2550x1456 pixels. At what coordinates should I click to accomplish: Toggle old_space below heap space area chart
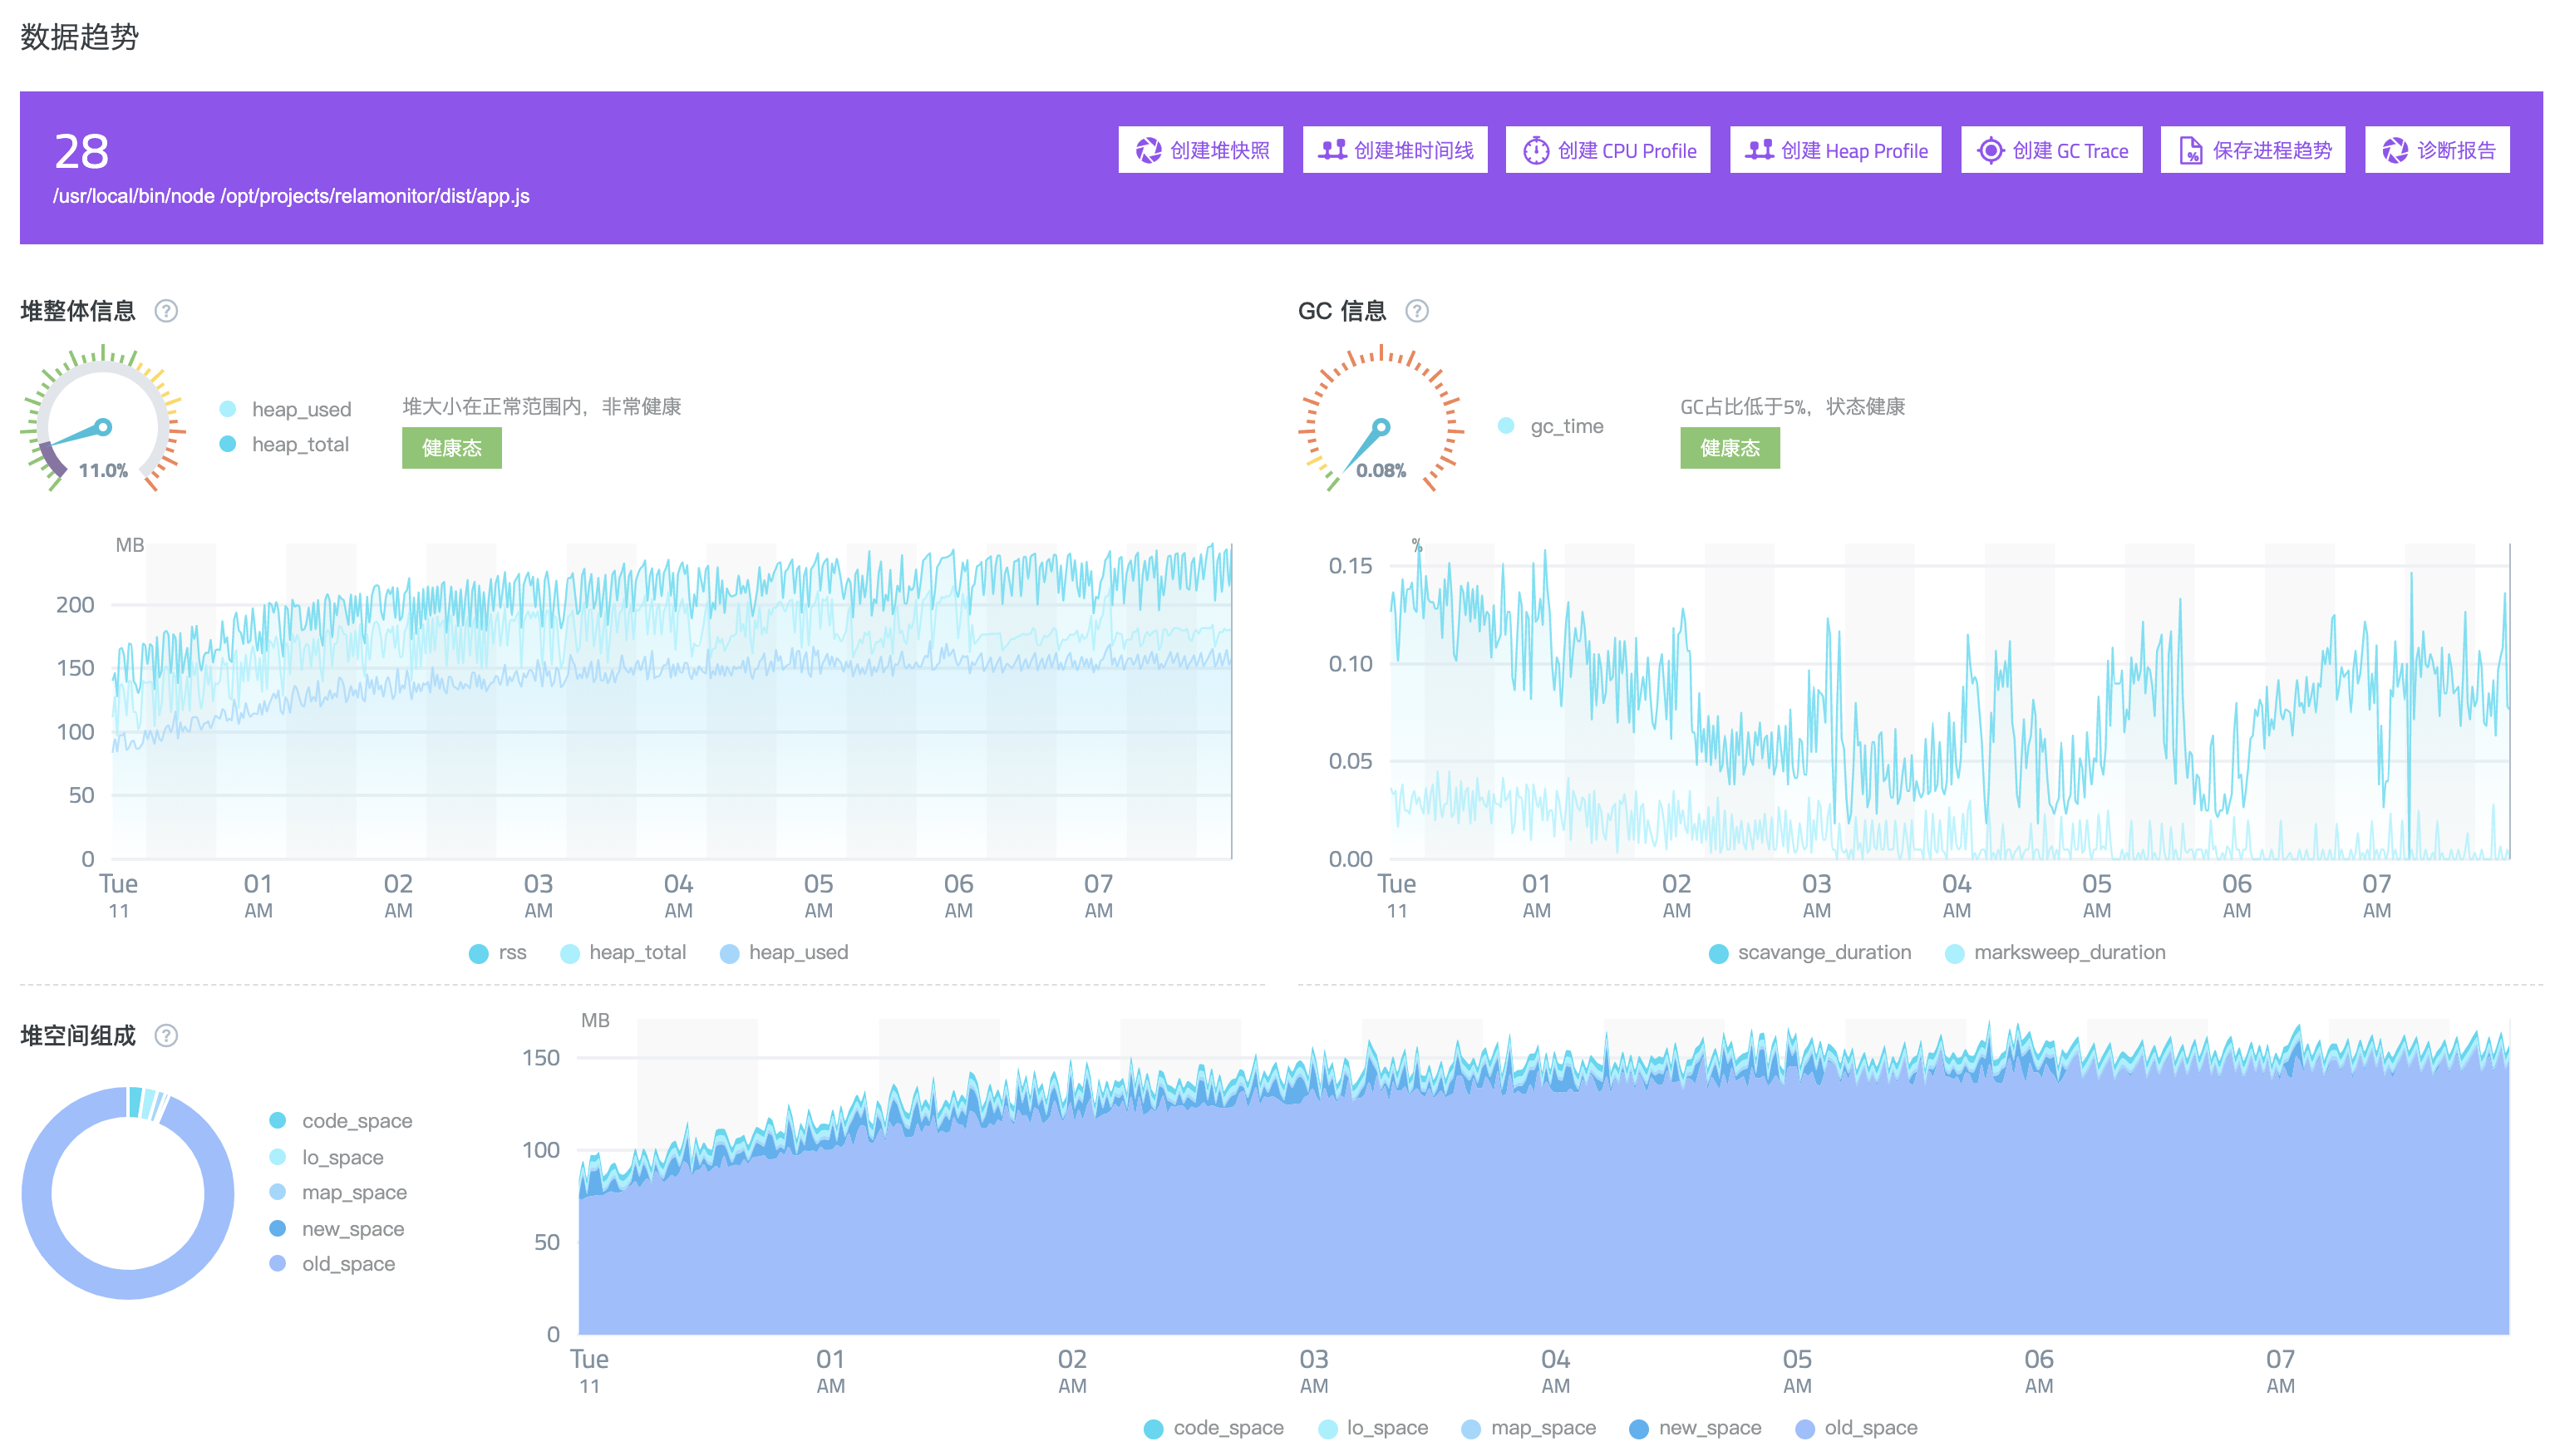(x=1855, y=1428)
